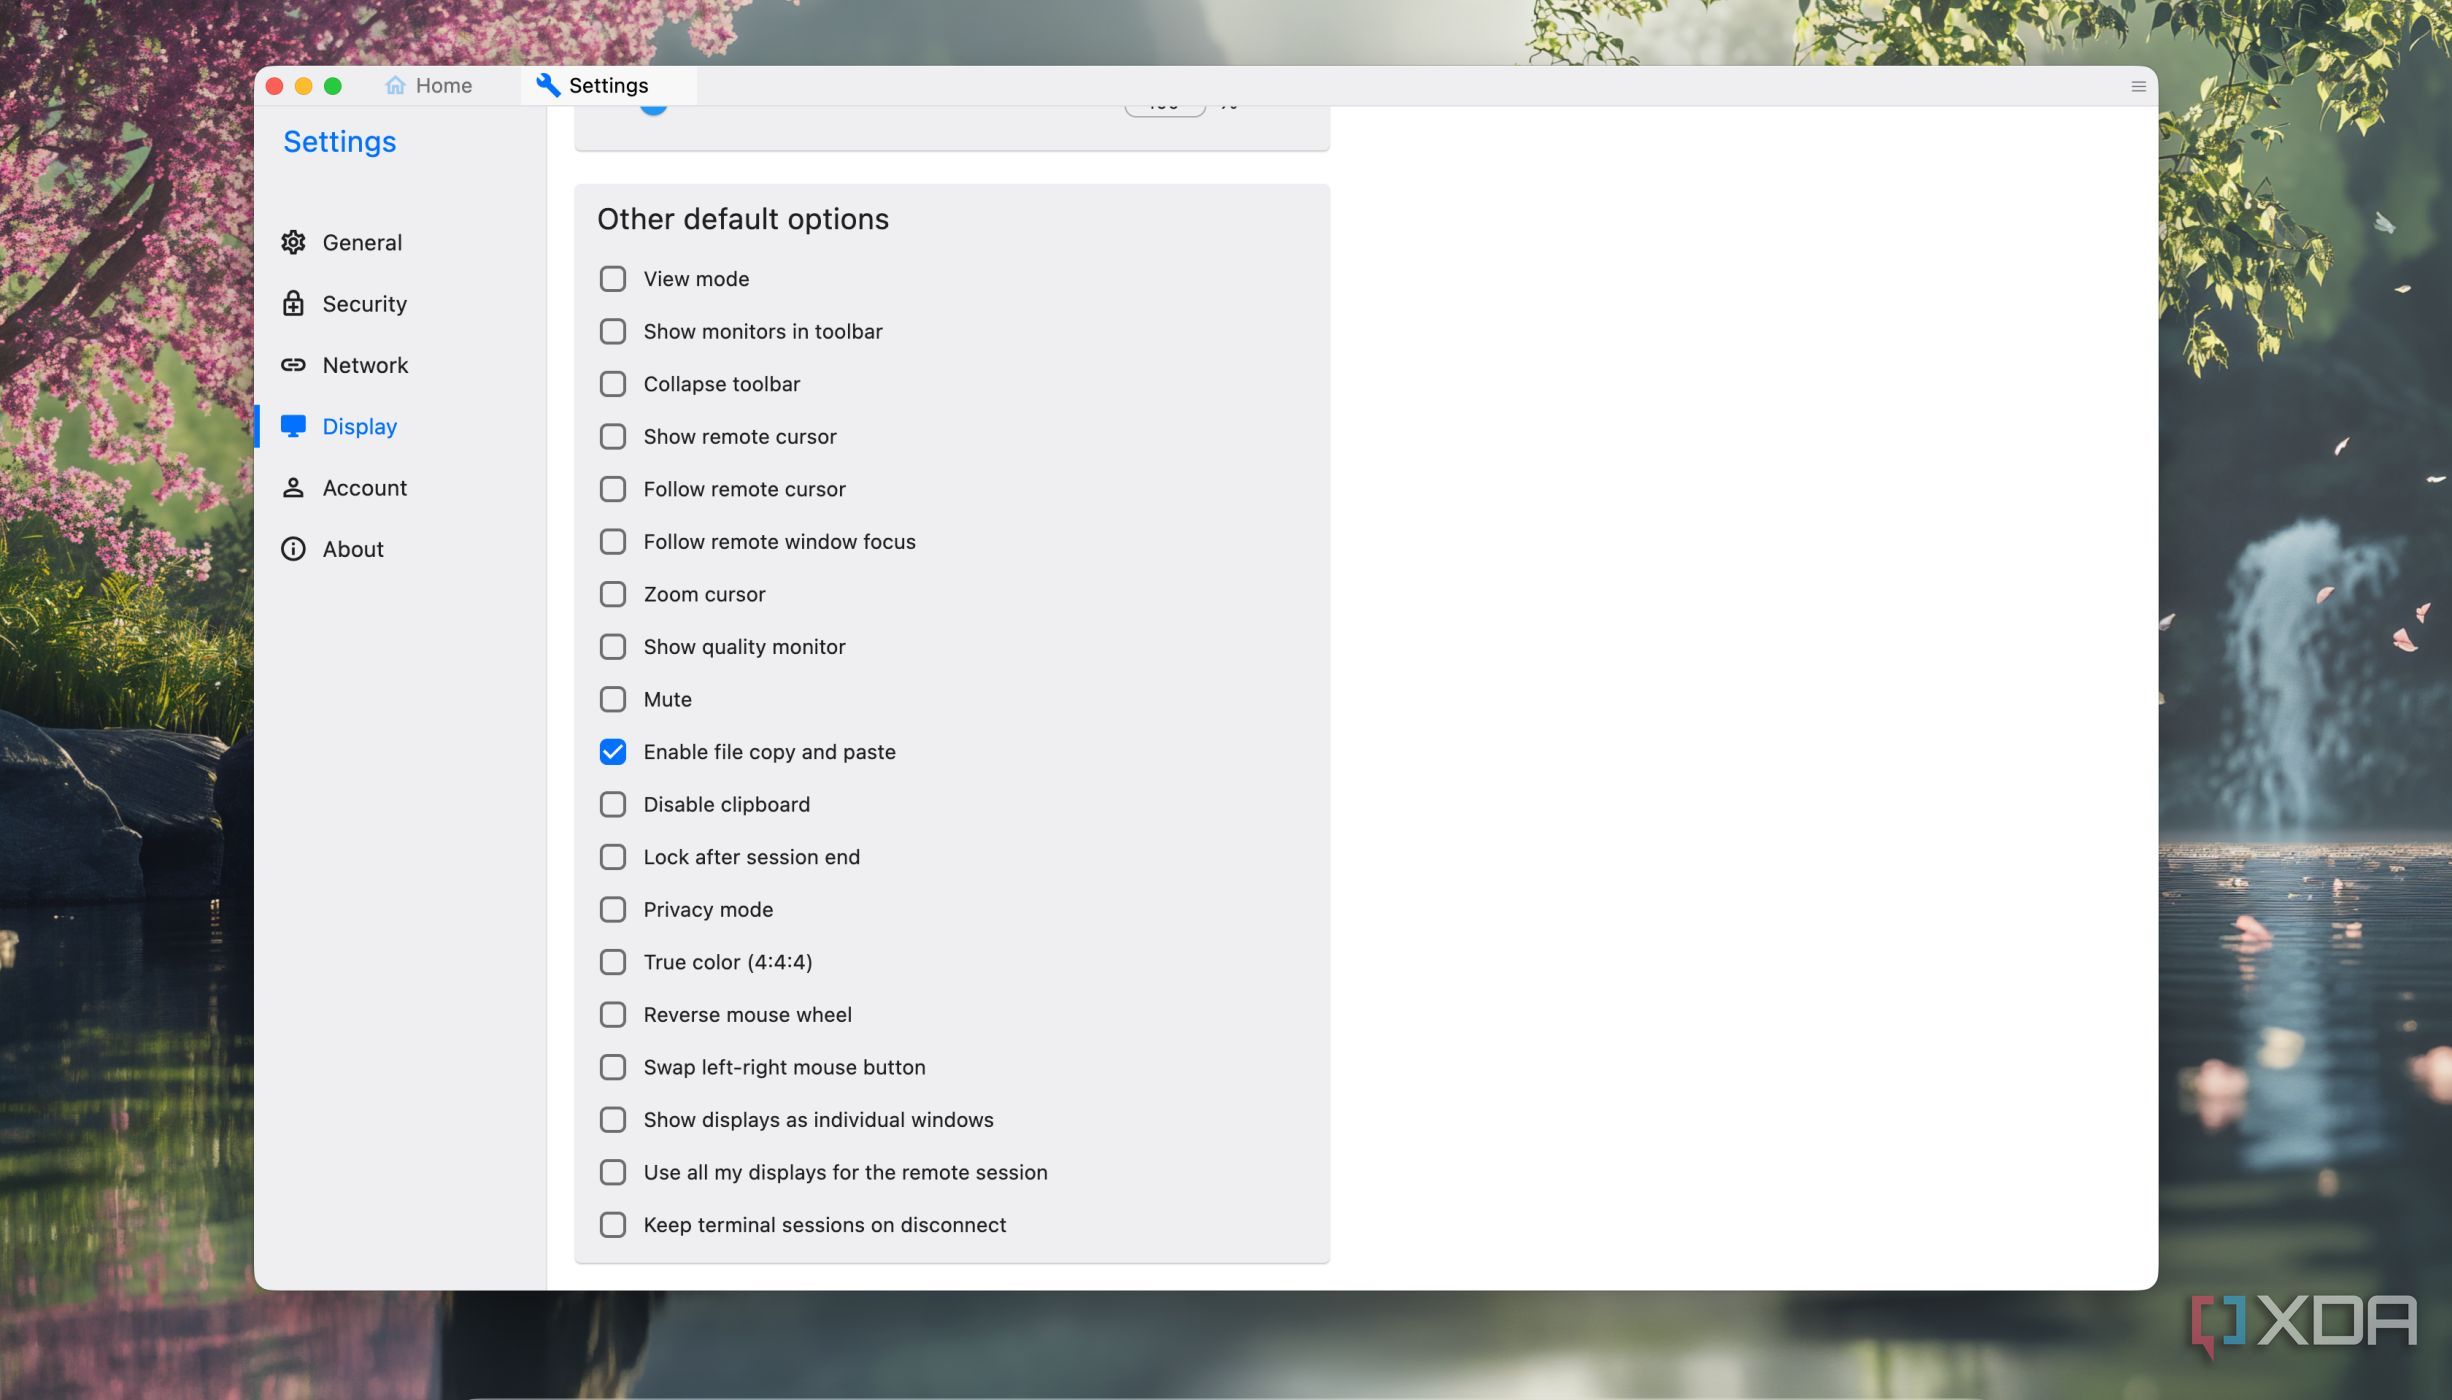2452x1400 pixels.
Task: Go to Account settings in the sidebar
Action: coord(344,487)
